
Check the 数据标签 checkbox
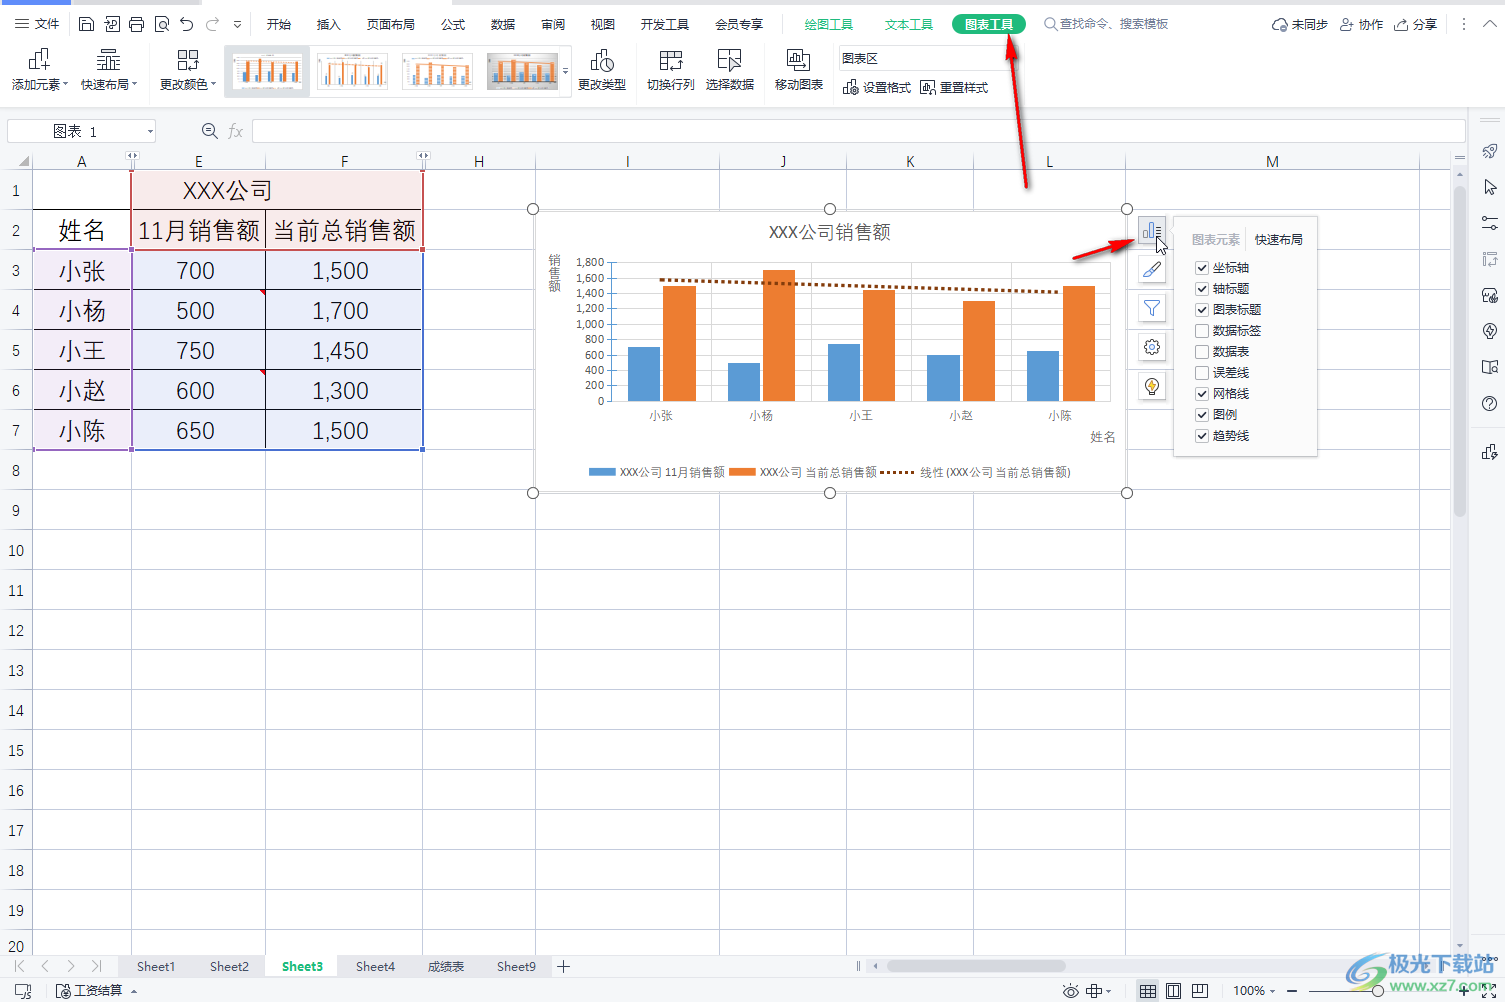1202,331
